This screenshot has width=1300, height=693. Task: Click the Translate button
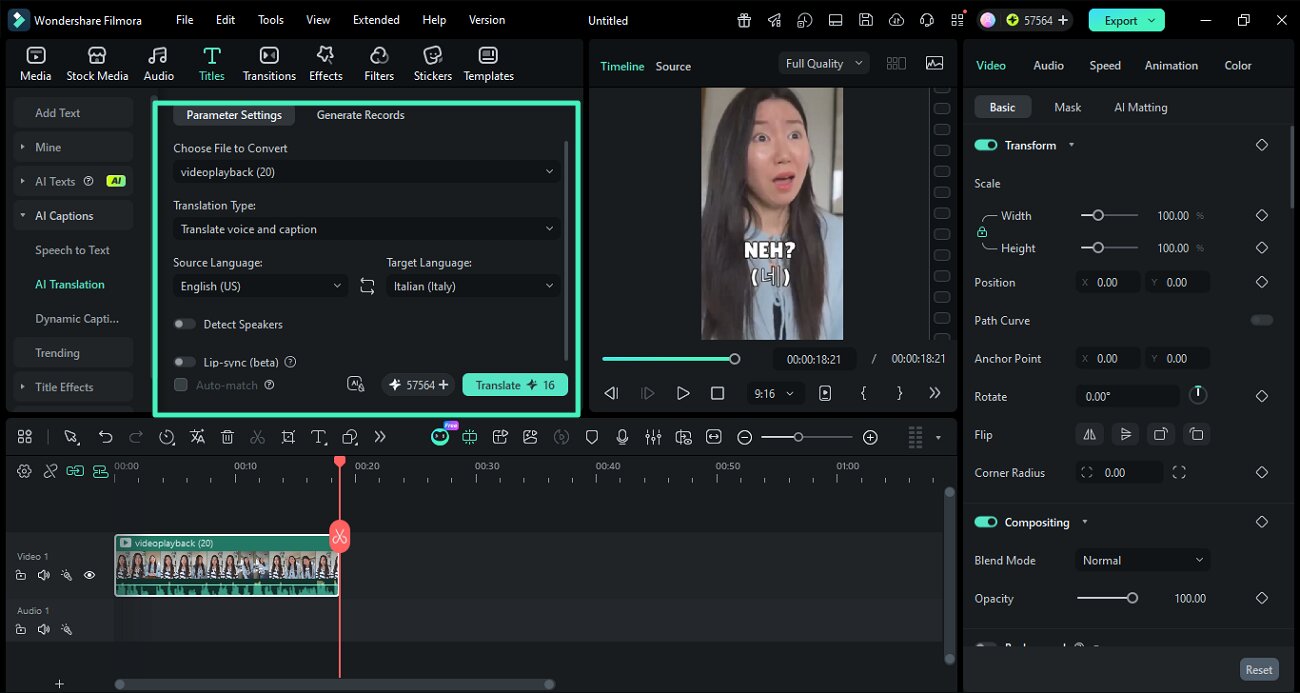(x=515, y=385)
